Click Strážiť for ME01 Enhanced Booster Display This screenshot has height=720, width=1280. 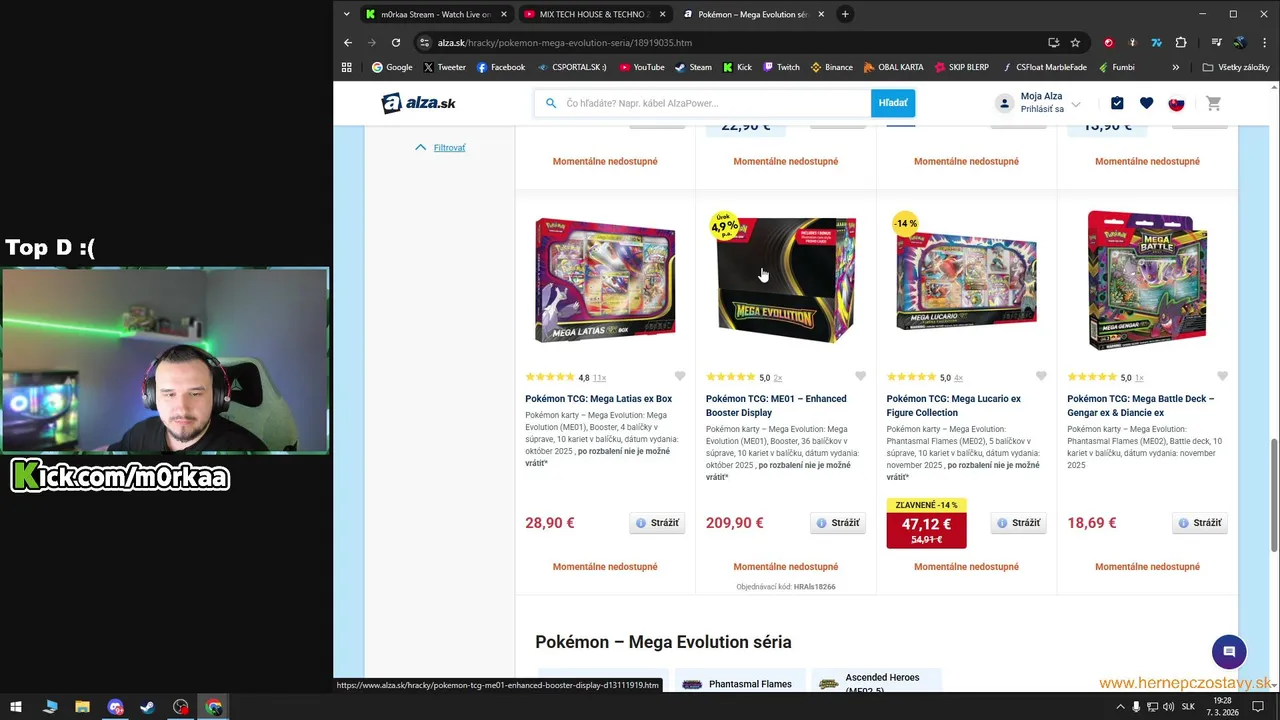(x=838, y=523)
